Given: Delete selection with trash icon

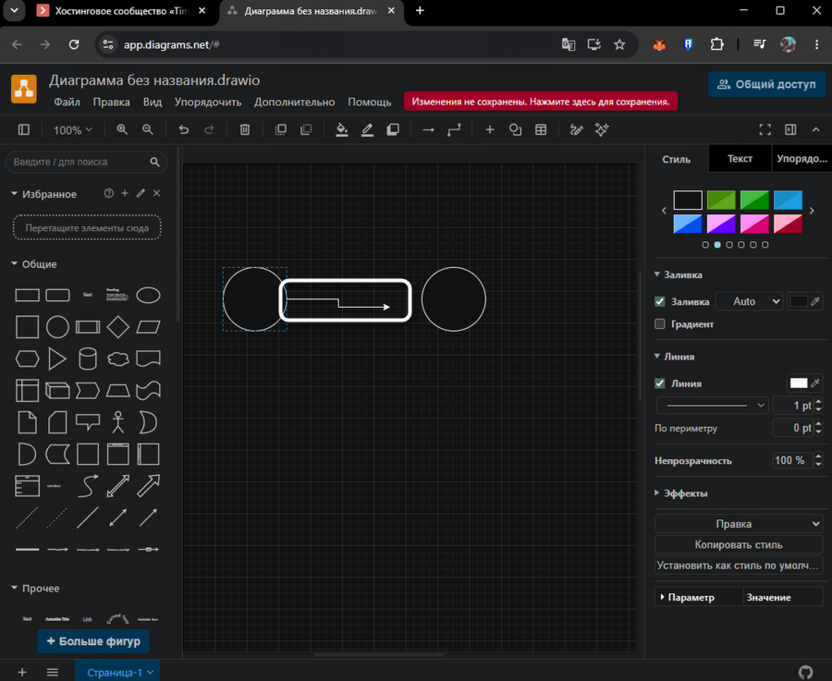Looking at the screenshot, I should pos(245,130).
